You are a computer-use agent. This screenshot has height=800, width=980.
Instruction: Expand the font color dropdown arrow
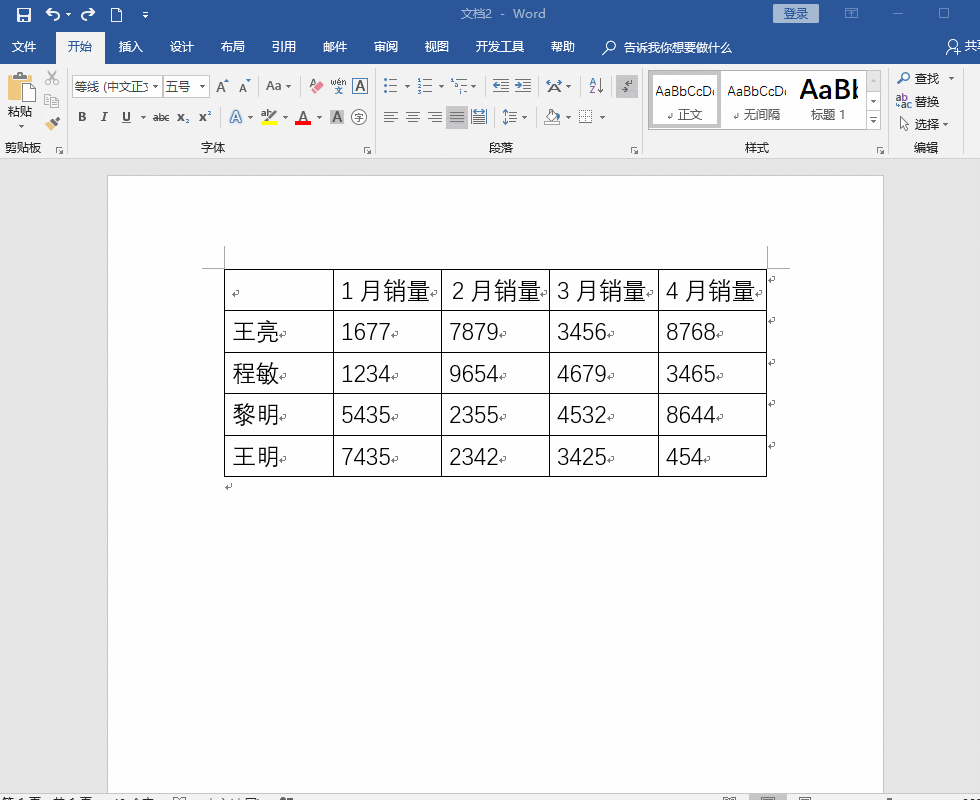pyautogui.click(x=318, y=118)
